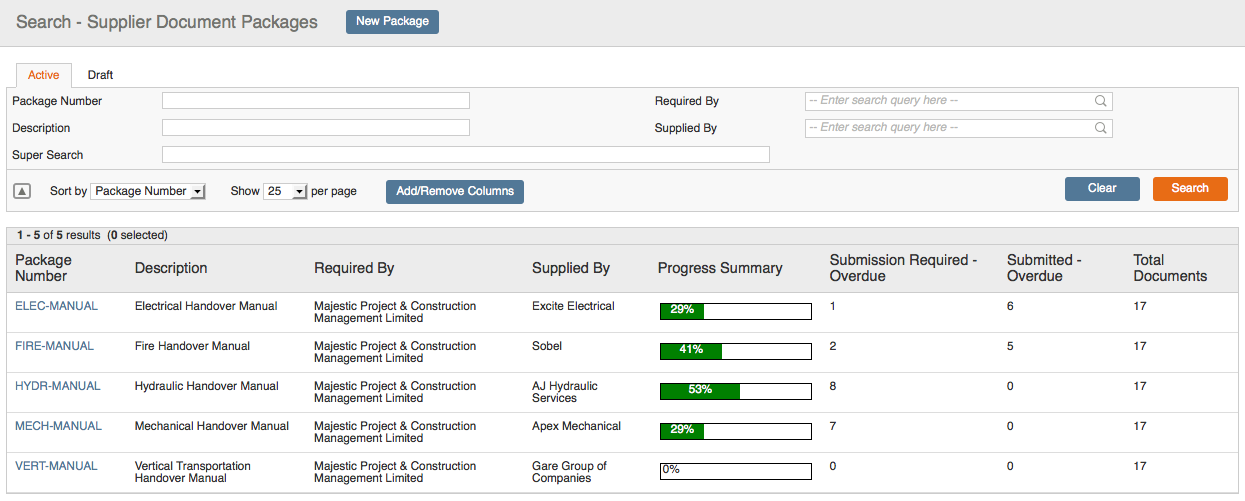Screen dimensions: 1245x501
Task: Collapse search panel with up-arrow icon
Action: pyautogui.click(x=22, y=191)
